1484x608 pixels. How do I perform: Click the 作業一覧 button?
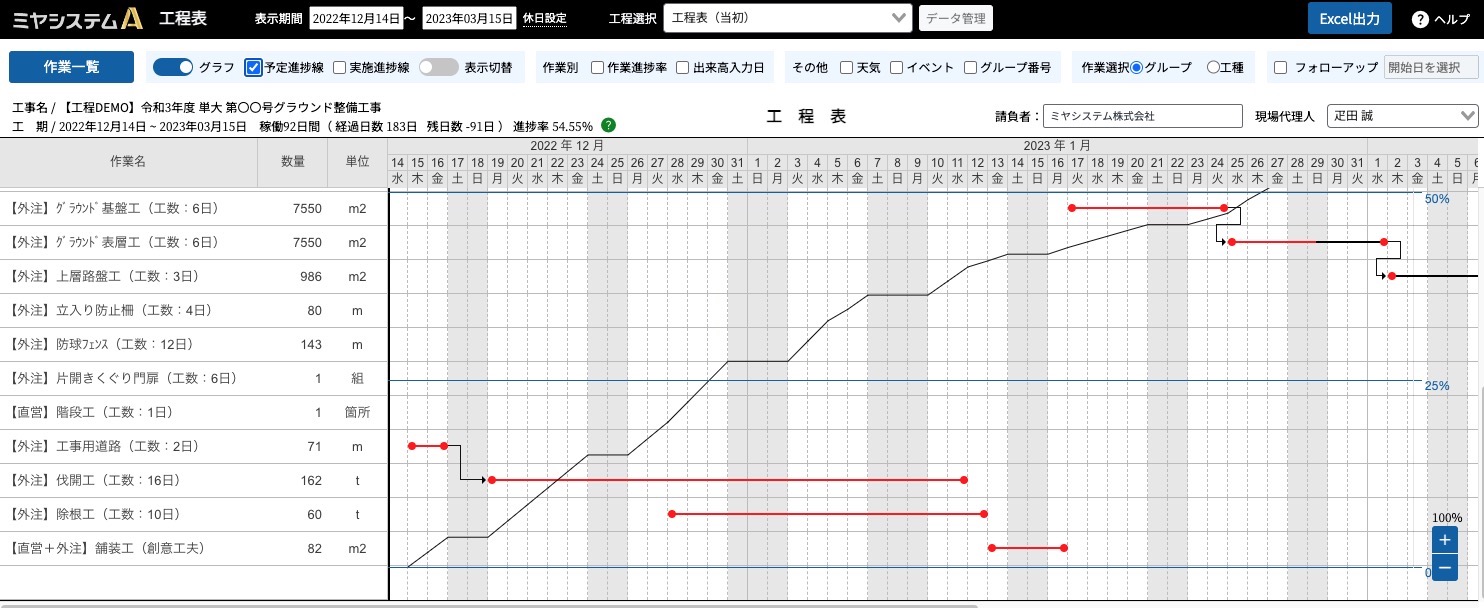click(x=71, y=67)
